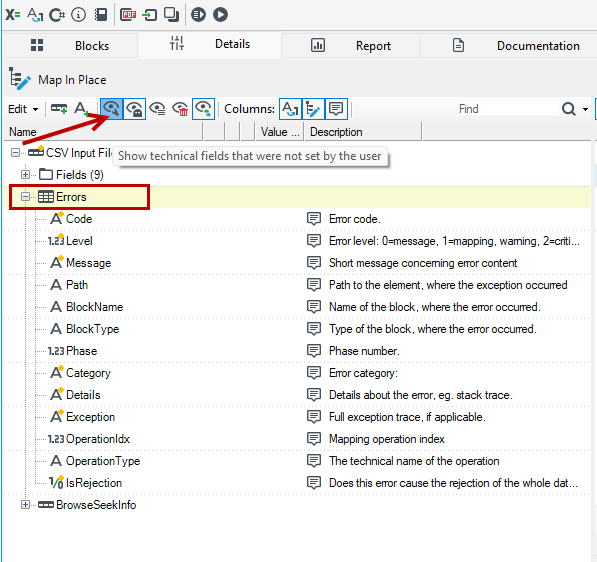Toggle the eye with blue arrows visibility button

click(x=204, y=109)
